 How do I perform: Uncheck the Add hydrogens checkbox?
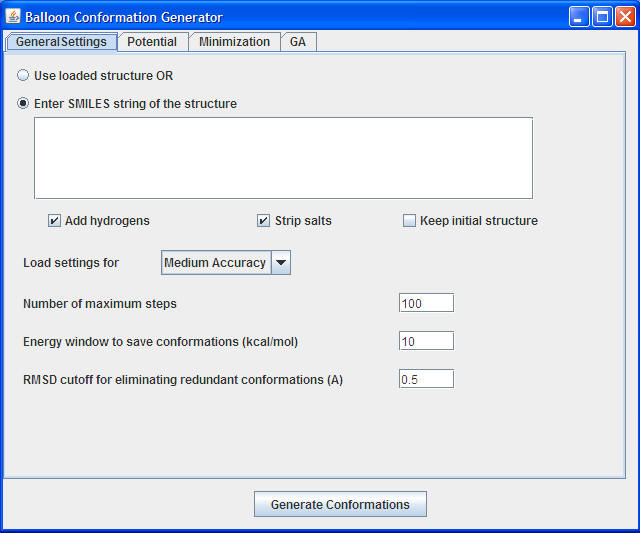tap(54, 221)
